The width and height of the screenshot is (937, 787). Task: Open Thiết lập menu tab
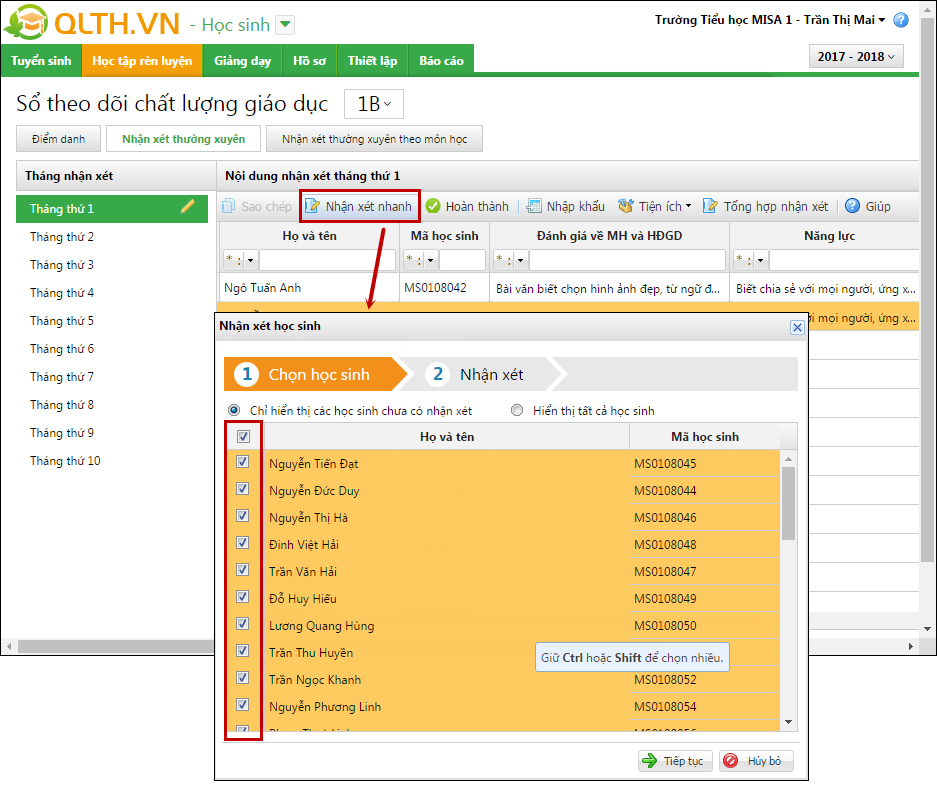pyautogui.click(x=373, y=60)
